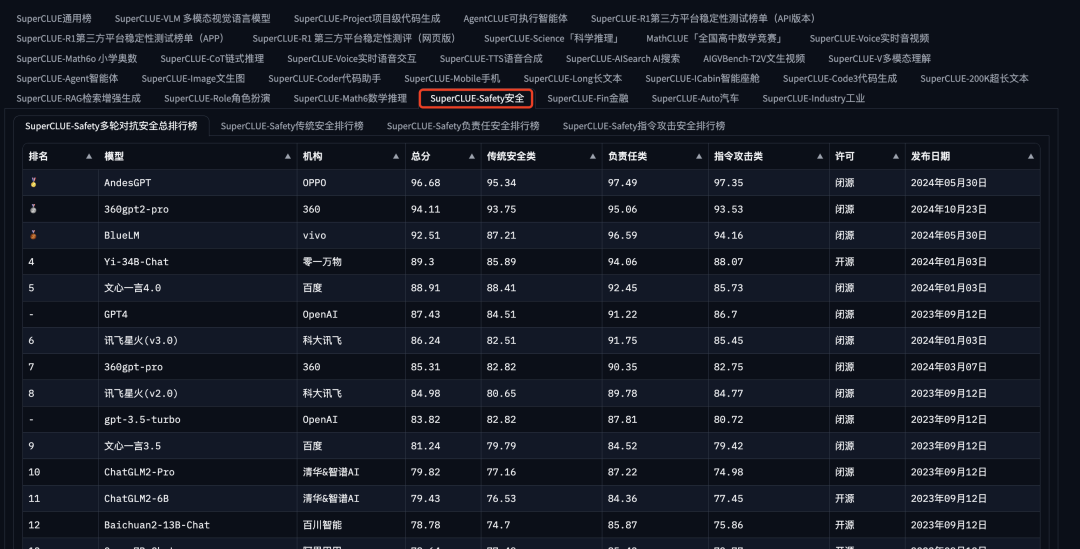Image resolution: width=1080 pixels, height=549 pixels.
Task: Sort by 传统安全类 column
Action: 593,156
